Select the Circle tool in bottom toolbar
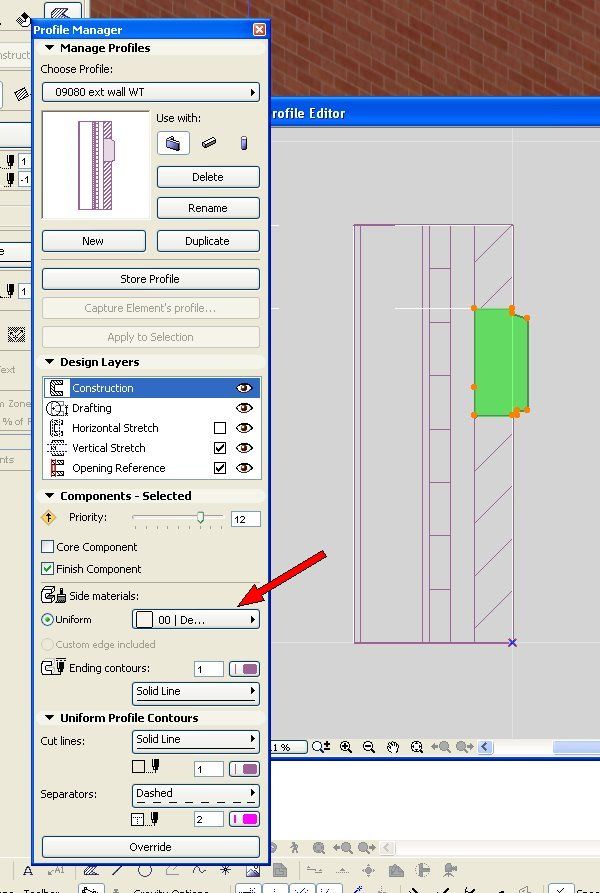600x893 pixels. click(x=145, y=871)
